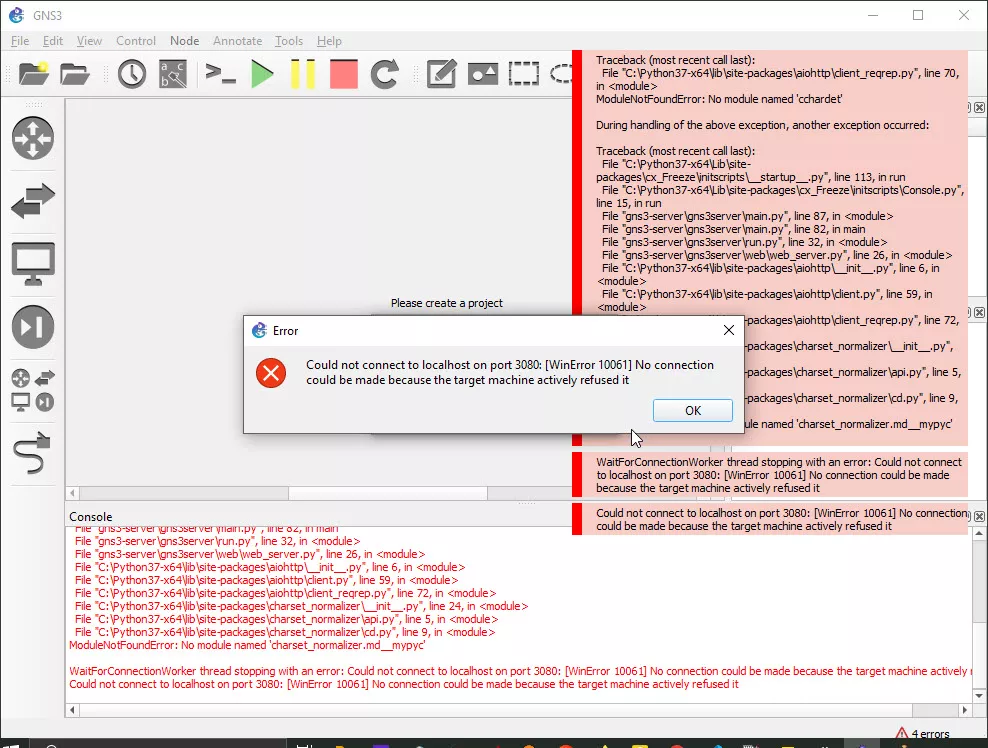Open the Annotate menu
The width and height of the screenshot is (988, 748).
coord(238,41)
